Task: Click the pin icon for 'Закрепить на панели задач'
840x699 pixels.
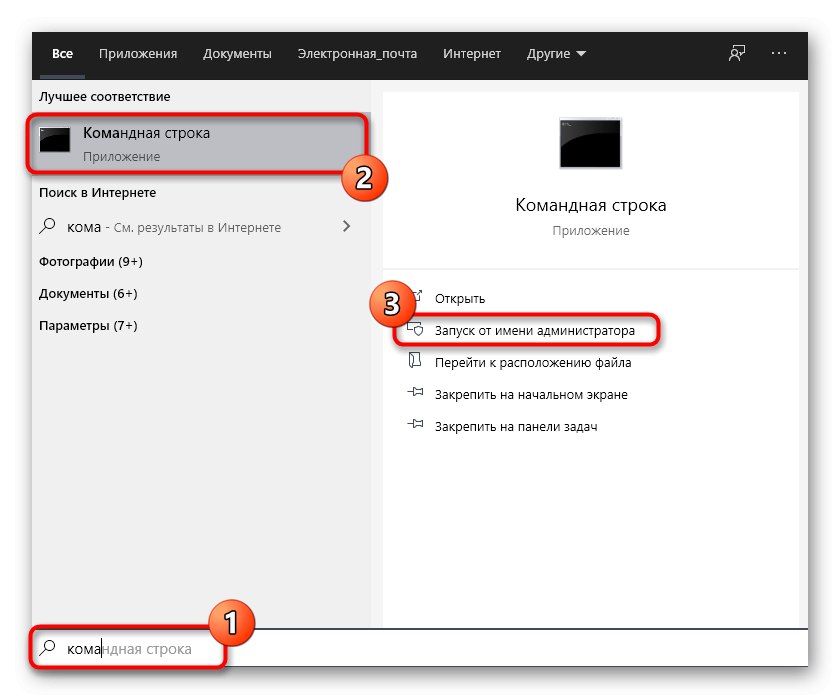Action: pos(416,425)
